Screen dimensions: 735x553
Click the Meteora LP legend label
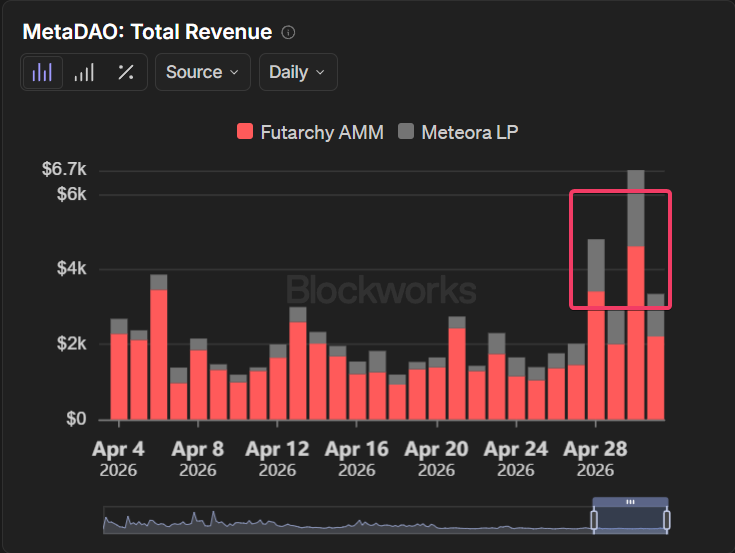point(470,133)
